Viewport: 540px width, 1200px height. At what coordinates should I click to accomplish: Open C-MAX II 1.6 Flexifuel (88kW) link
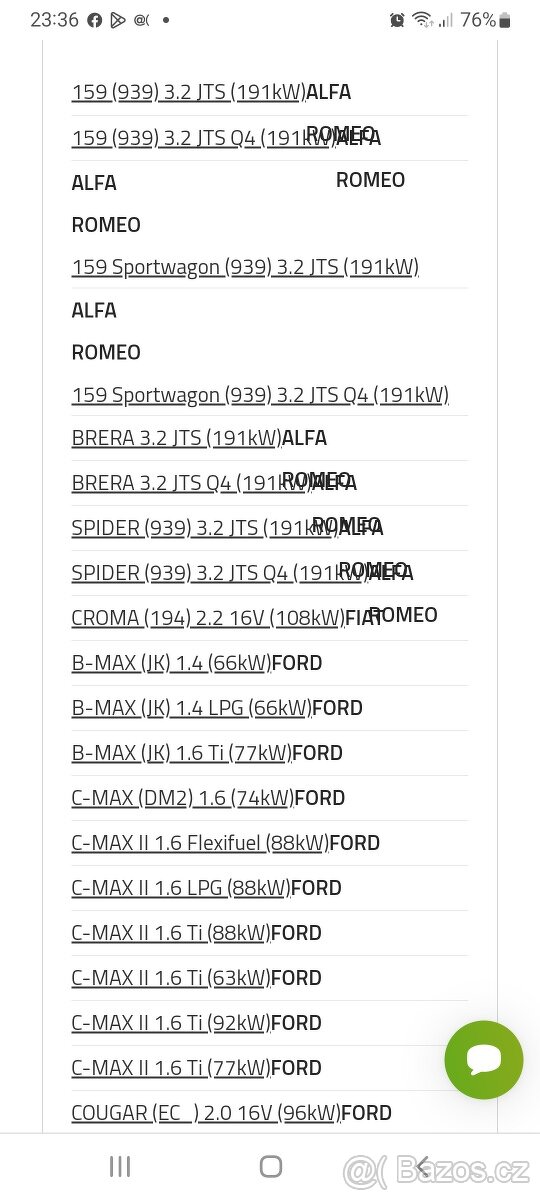click(x=200, y=843)
